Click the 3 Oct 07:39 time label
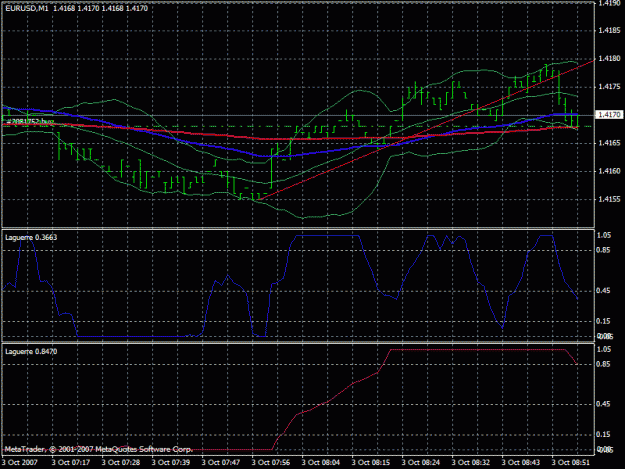This screenshot has height=469, width=625. tap(171, 463)
